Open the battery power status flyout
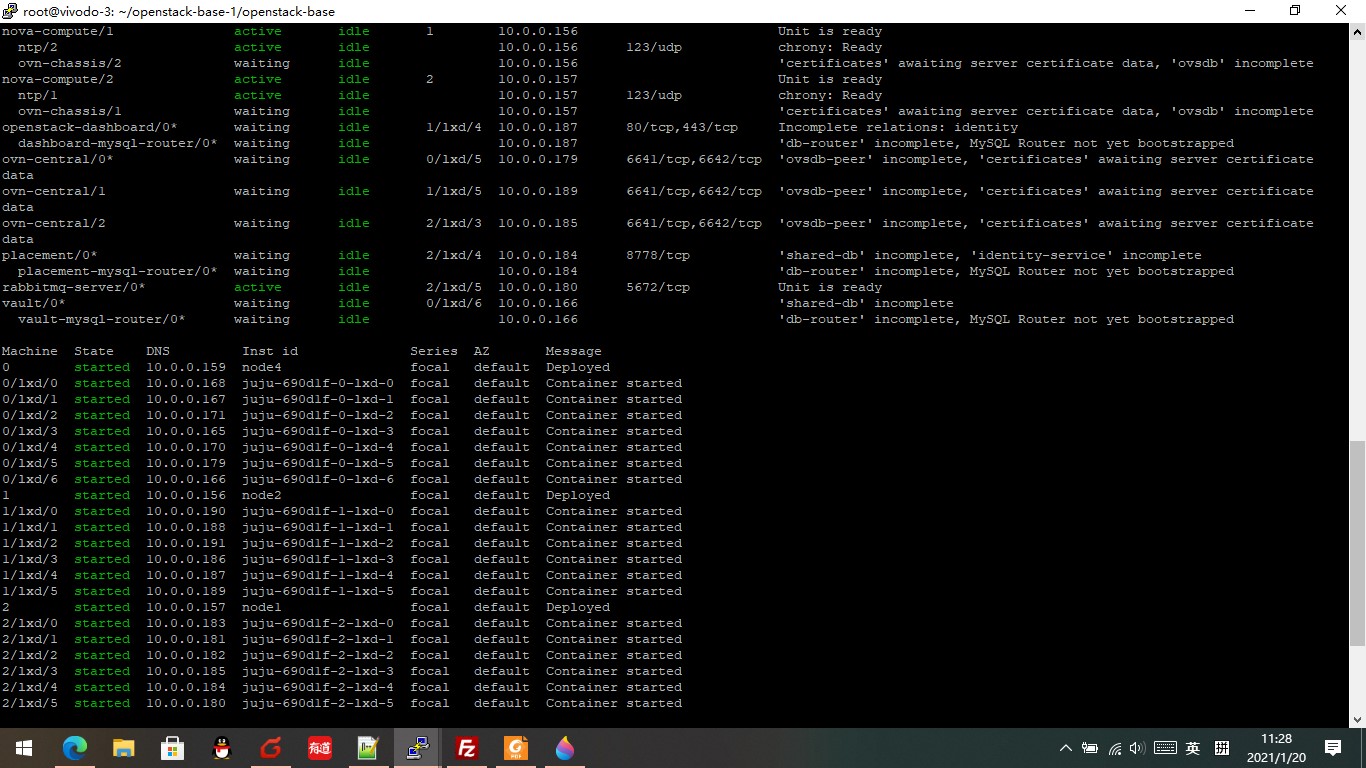 click(1090, 748)
